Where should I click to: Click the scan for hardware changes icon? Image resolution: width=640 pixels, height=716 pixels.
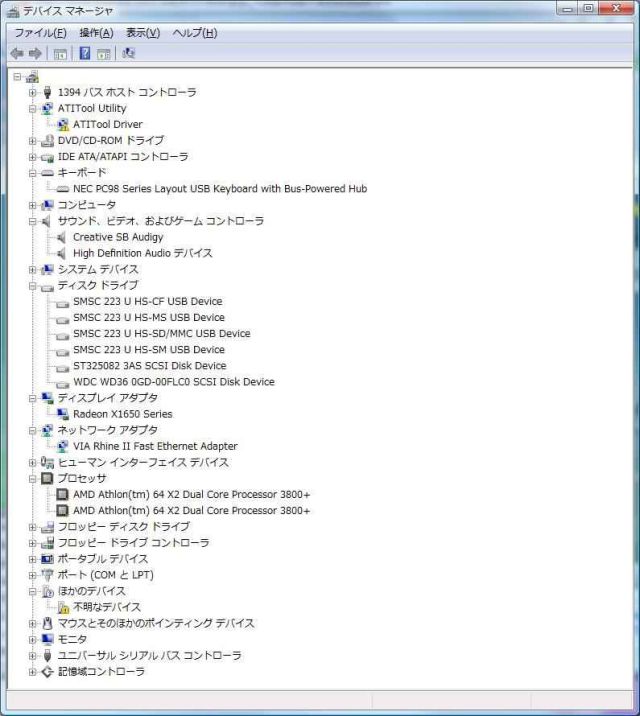click(x=128, y=53)
